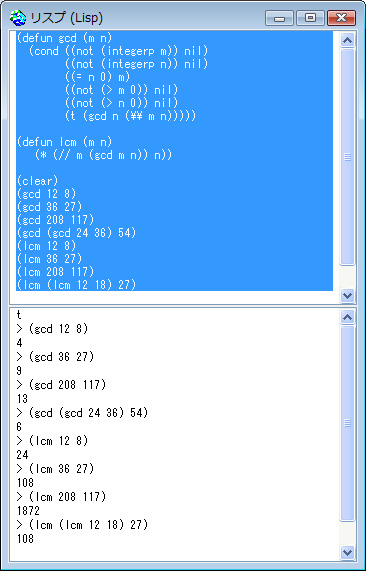
Task: Place cursor on '(lcm (lcm 12 18) 27)' editor line
Action: 76,284
